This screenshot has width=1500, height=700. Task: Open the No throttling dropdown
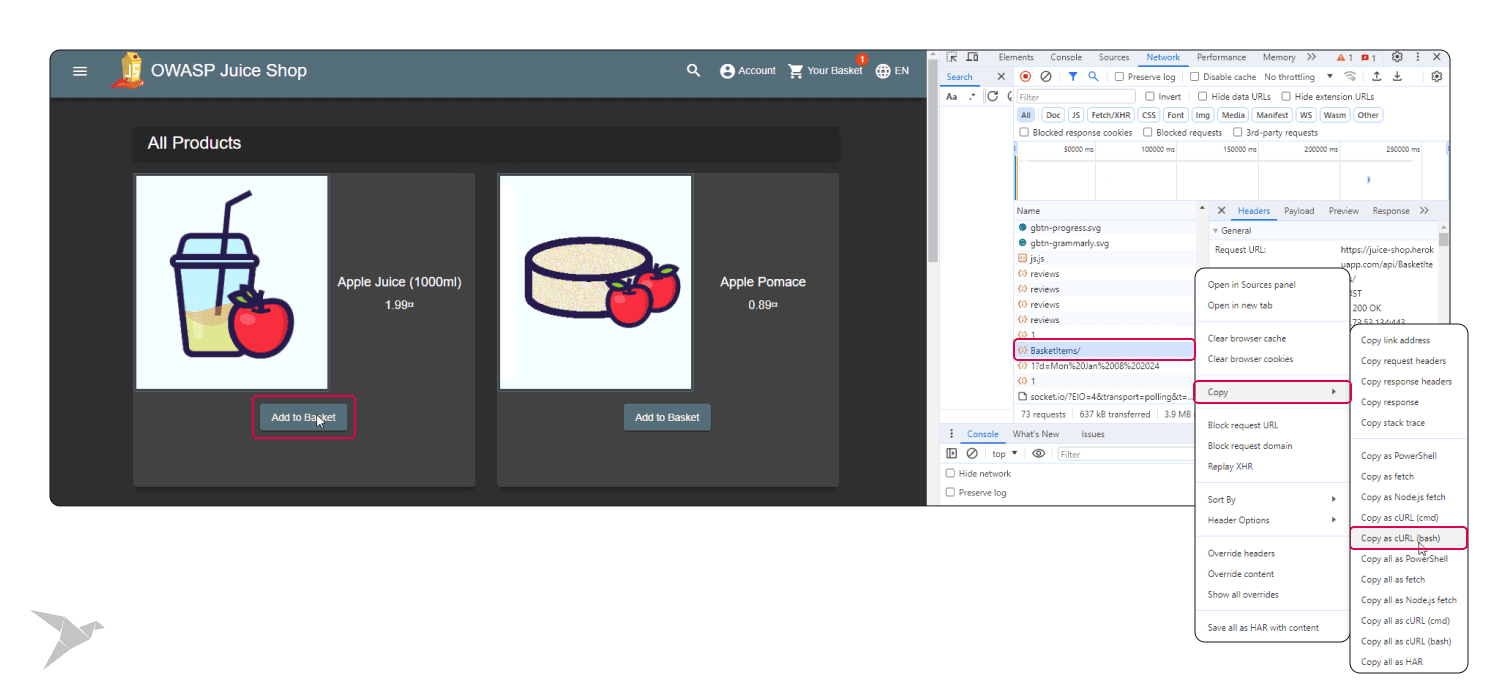[1298, 77]
